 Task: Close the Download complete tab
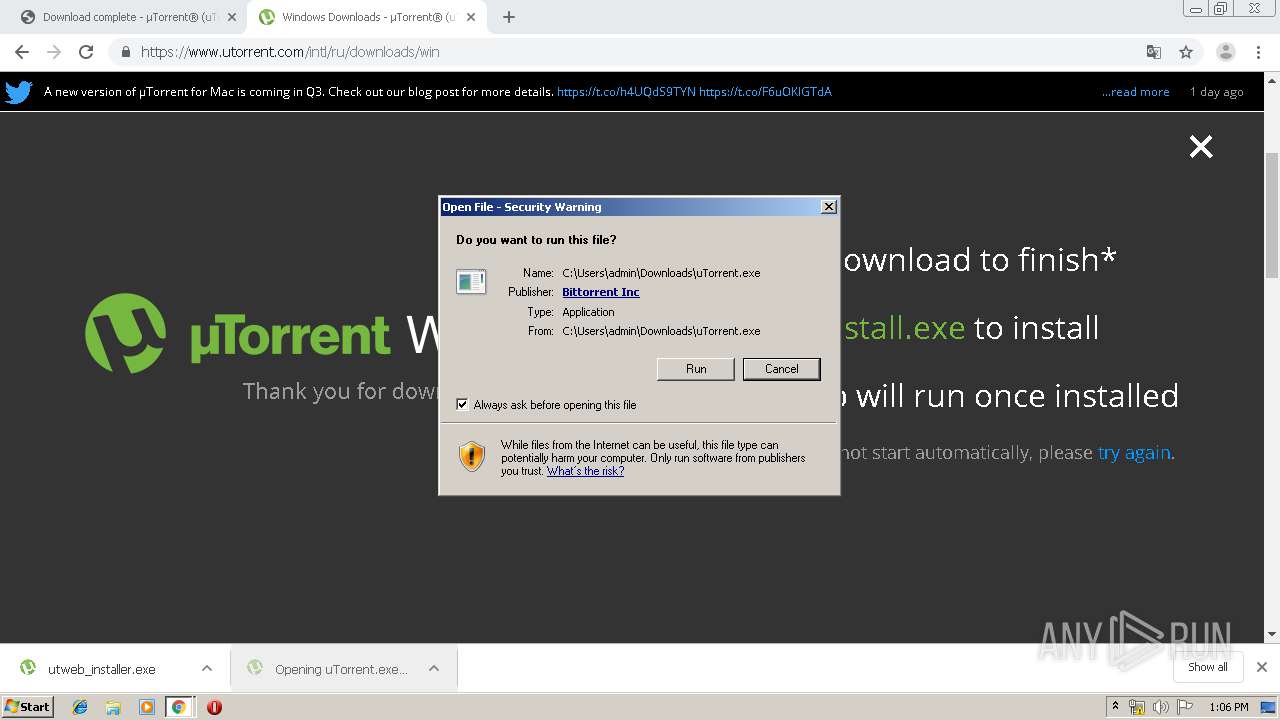[x=232, y=17]
